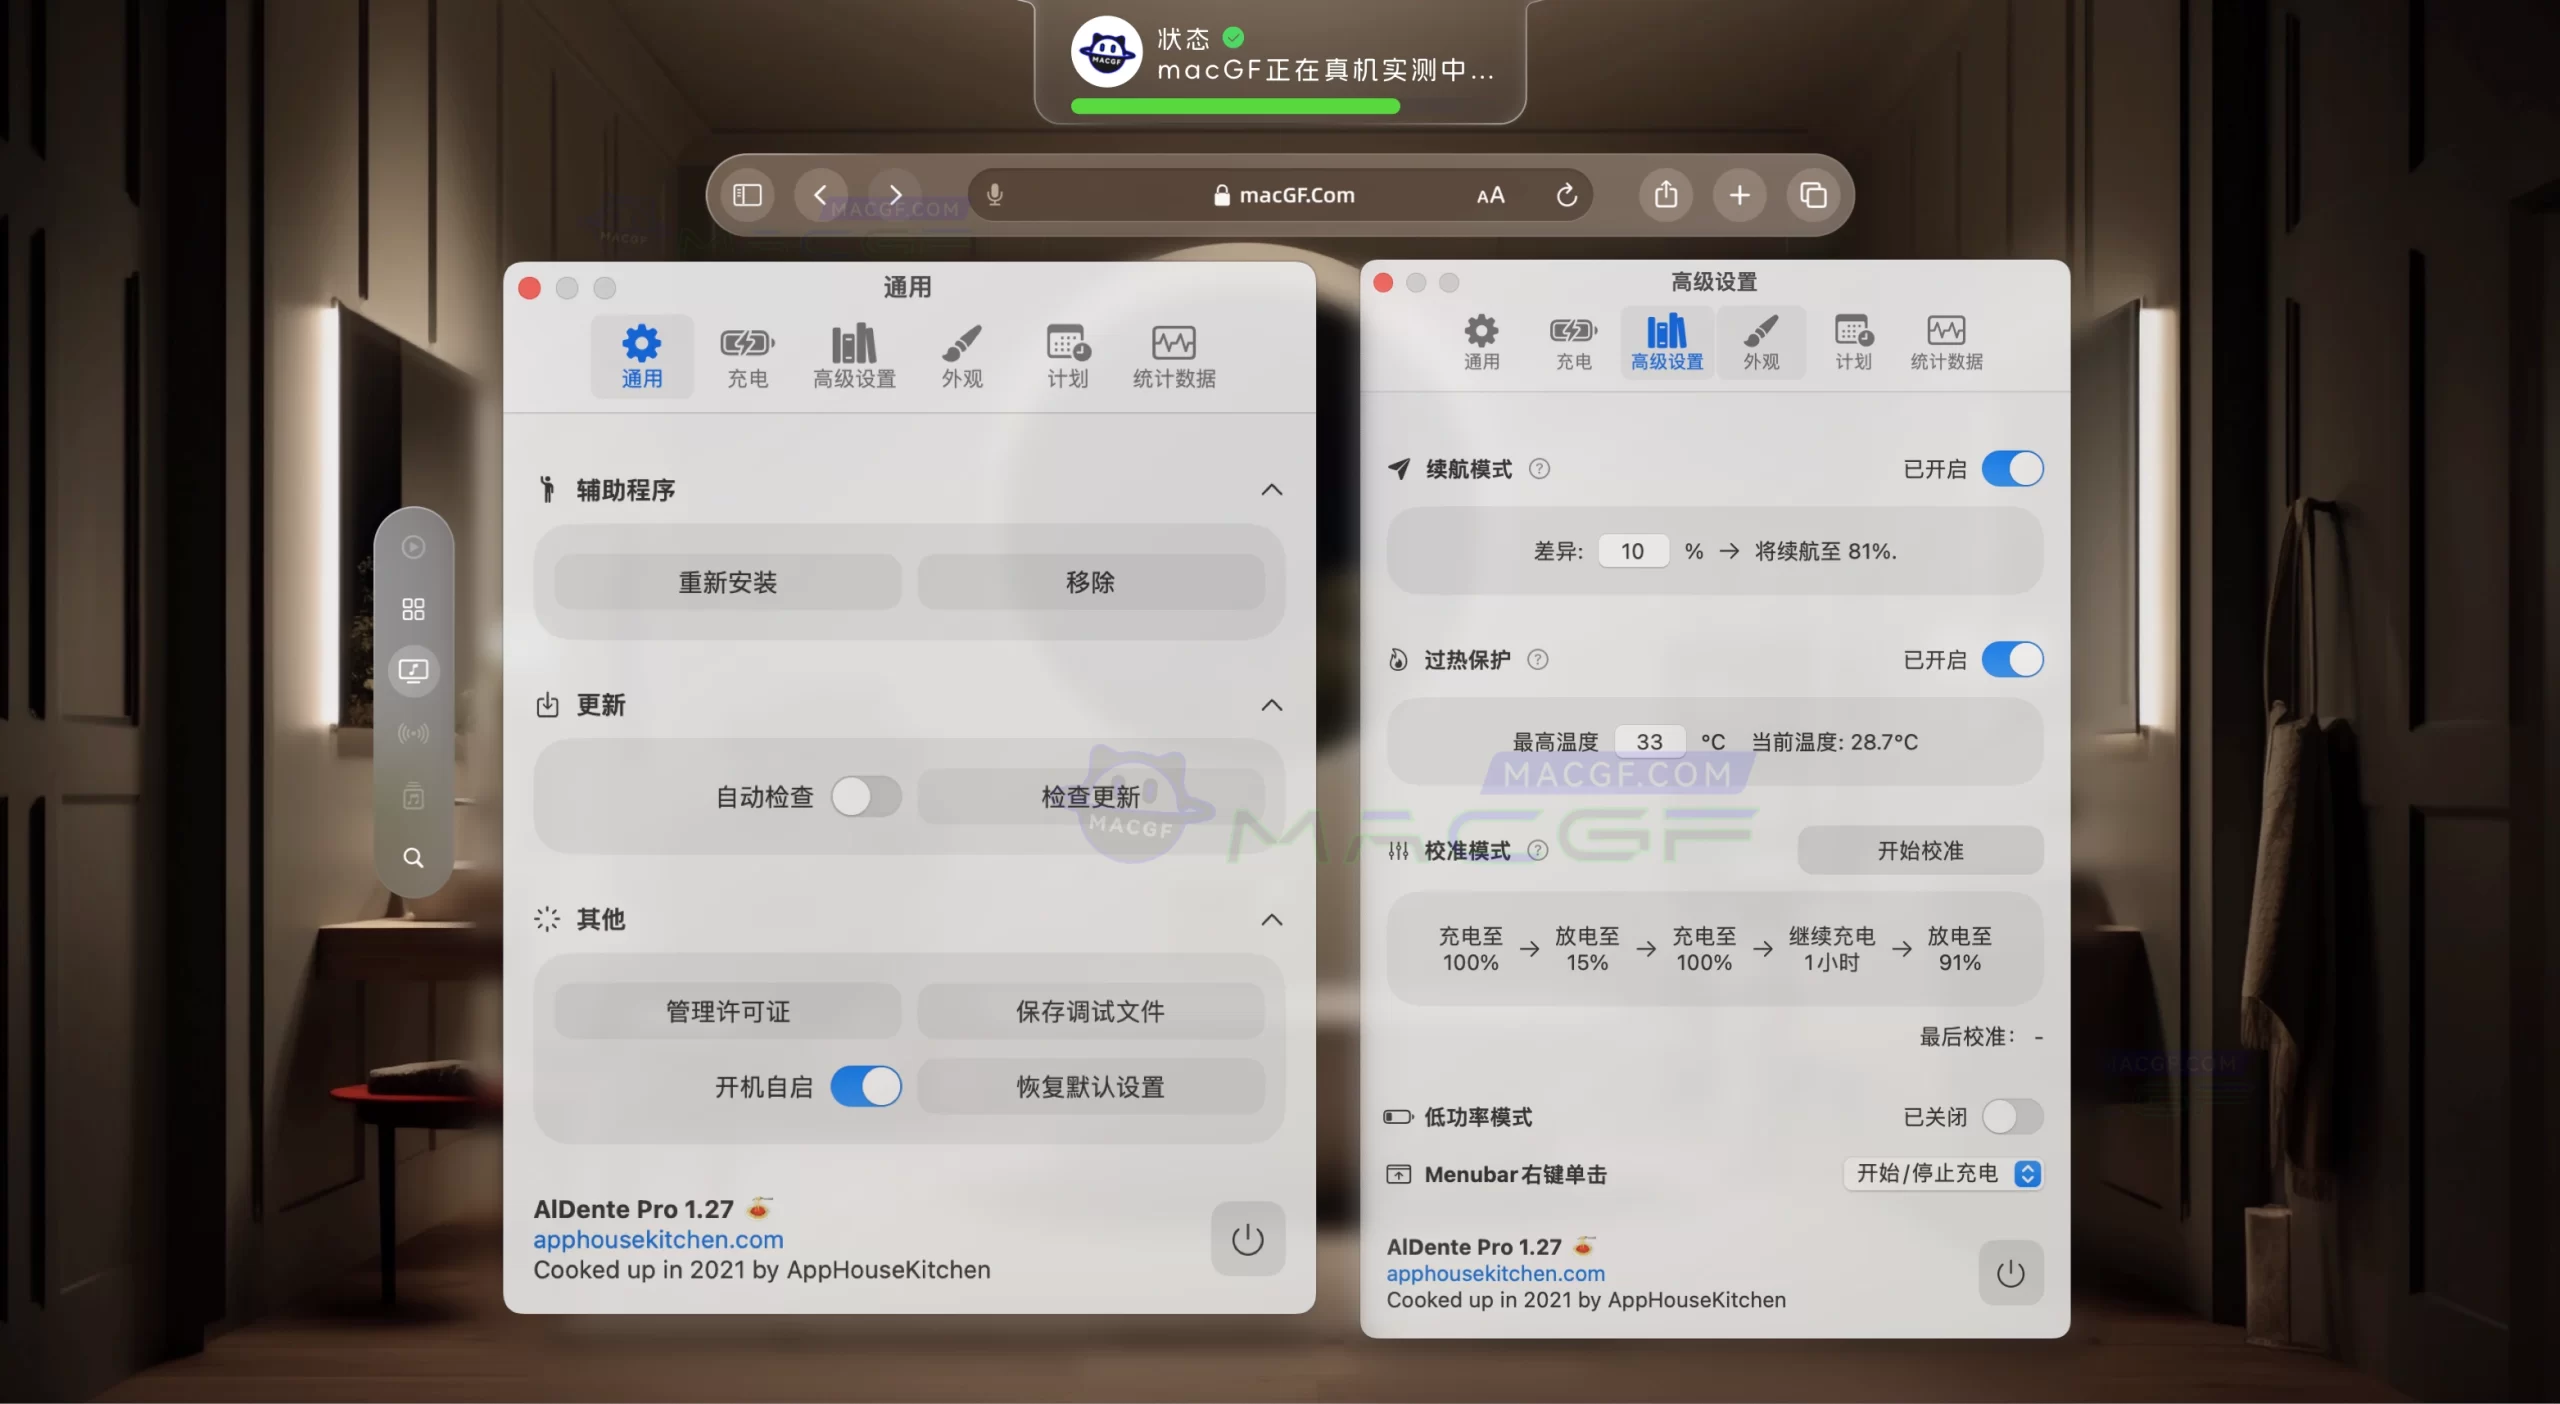
Task: Turn on 低功率模式 low power toggle
Action: coord(2012,1116)
